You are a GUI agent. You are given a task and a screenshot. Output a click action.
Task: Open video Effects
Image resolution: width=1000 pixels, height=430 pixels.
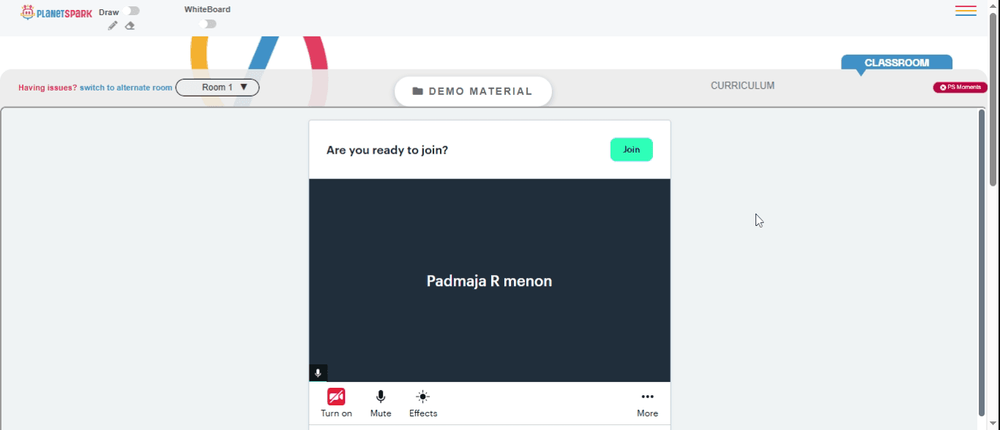[x=423, y=403]
